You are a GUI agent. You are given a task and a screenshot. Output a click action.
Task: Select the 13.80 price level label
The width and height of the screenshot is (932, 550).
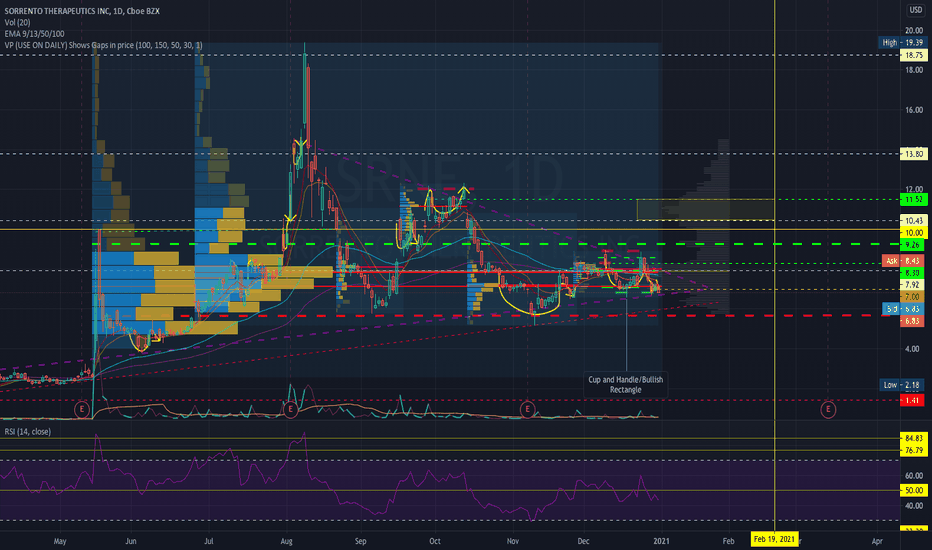click(x=914, y=153)
